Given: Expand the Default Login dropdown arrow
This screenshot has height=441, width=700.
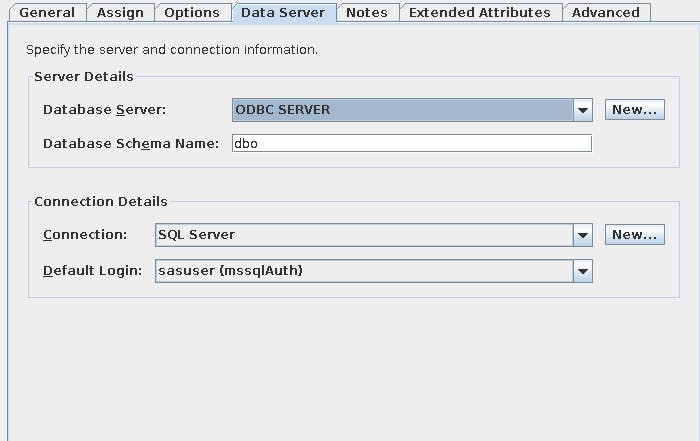Looking at the screenshot, I should pos(583,271).
